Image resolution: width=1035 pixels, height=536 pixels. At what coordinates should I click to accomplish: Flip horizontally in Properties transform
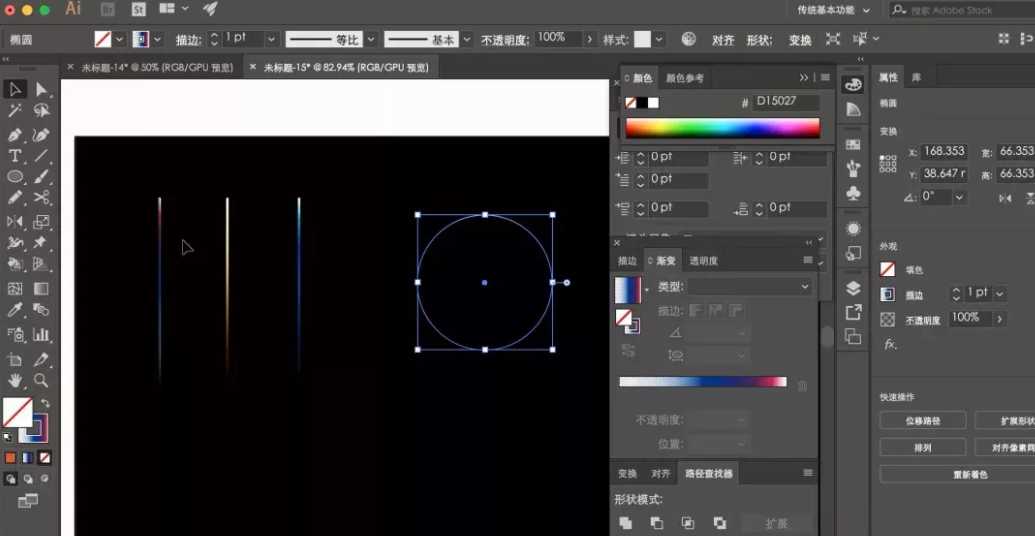tap(1005, 197)
